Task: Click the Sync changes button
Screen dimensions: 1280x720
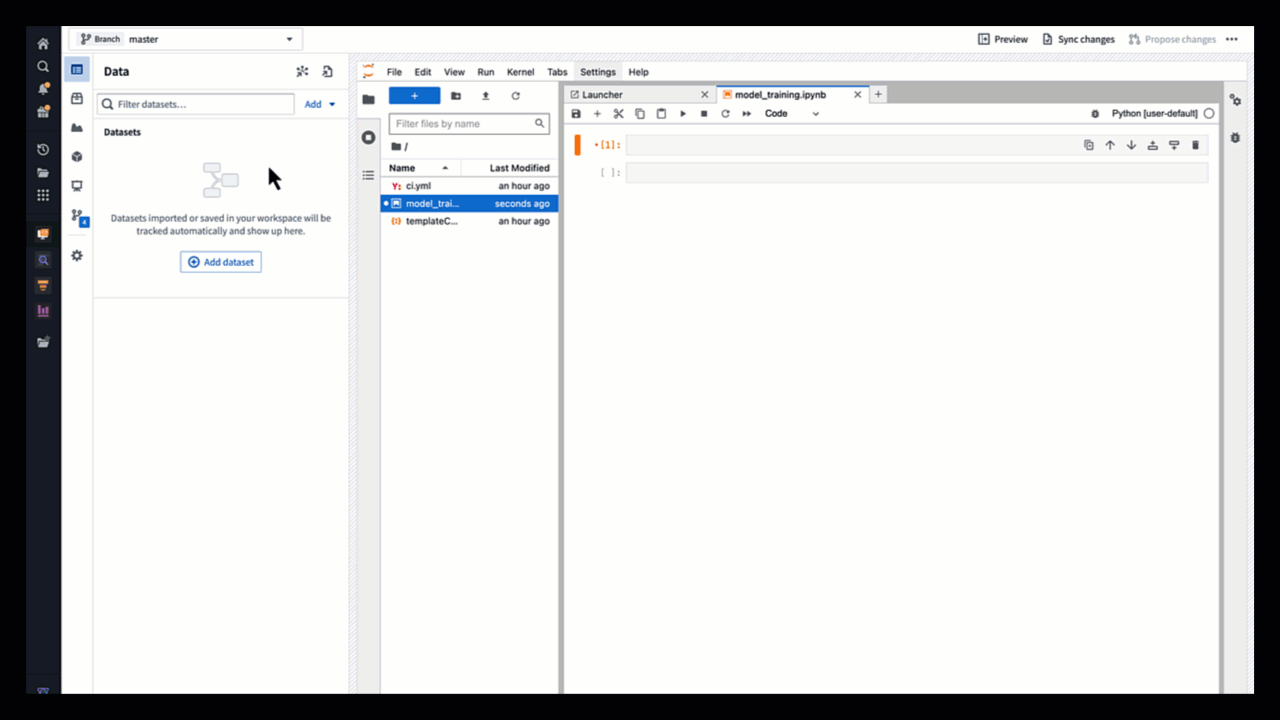Action: (1078, 38)
